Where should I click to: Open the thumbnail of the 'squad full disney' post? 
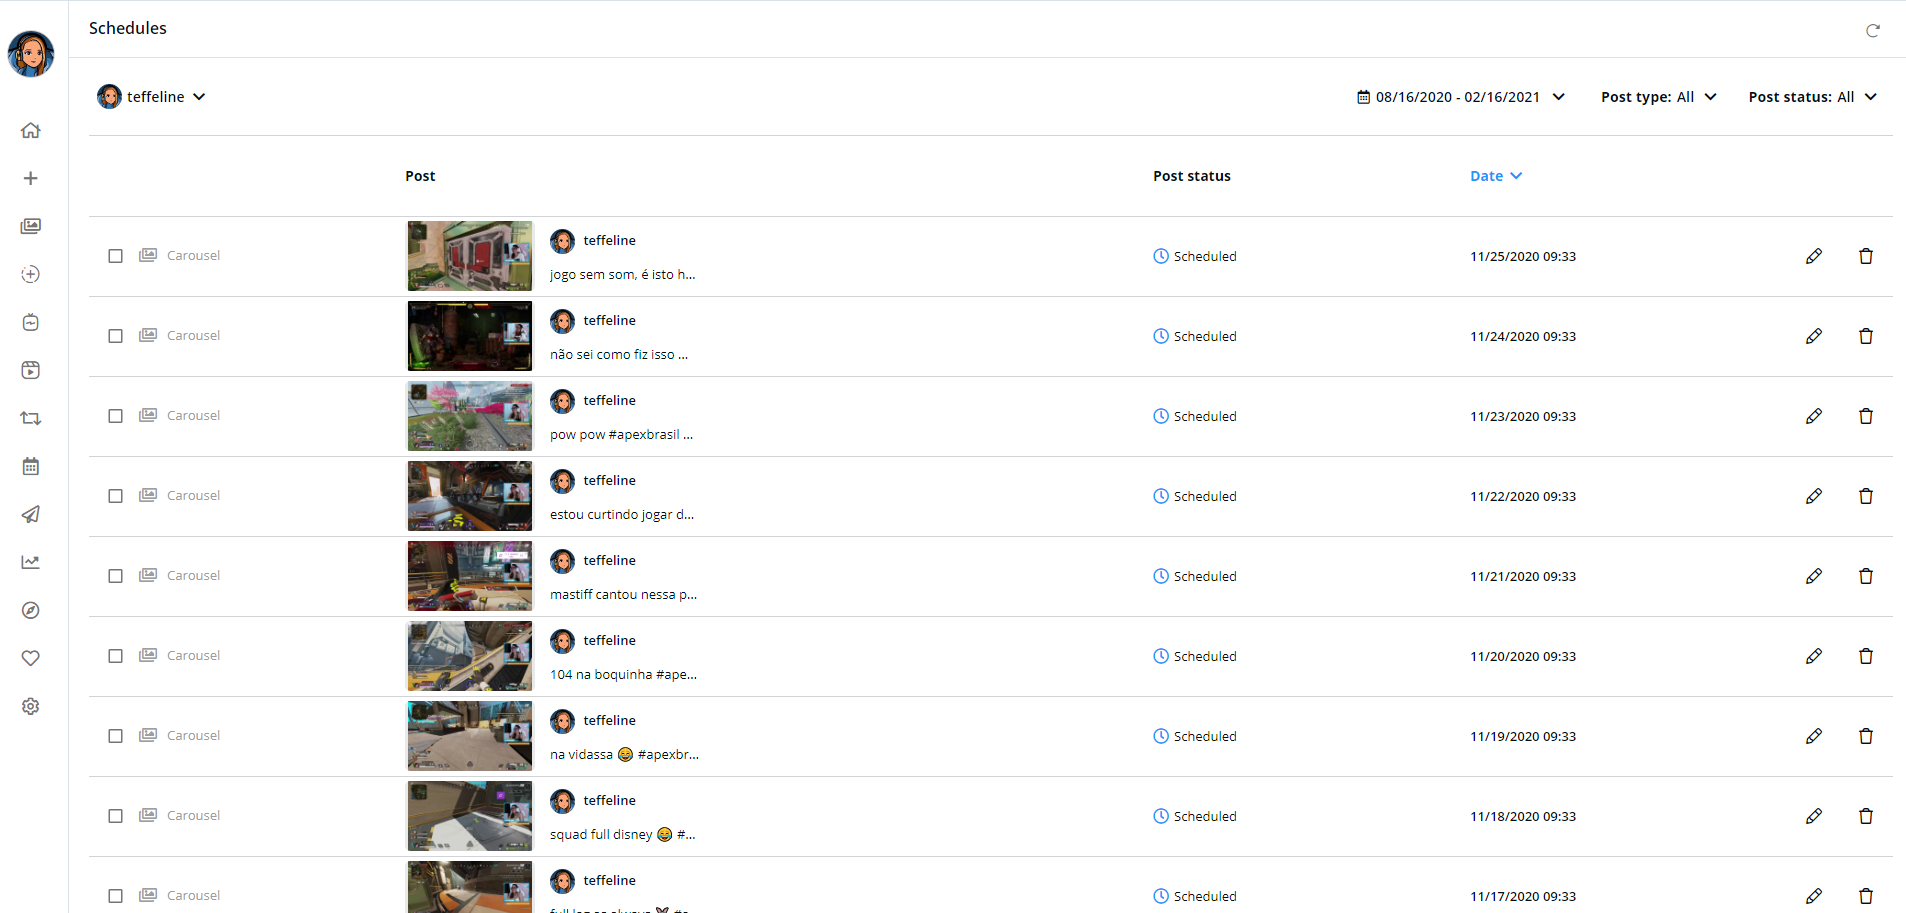pos(470,816)
